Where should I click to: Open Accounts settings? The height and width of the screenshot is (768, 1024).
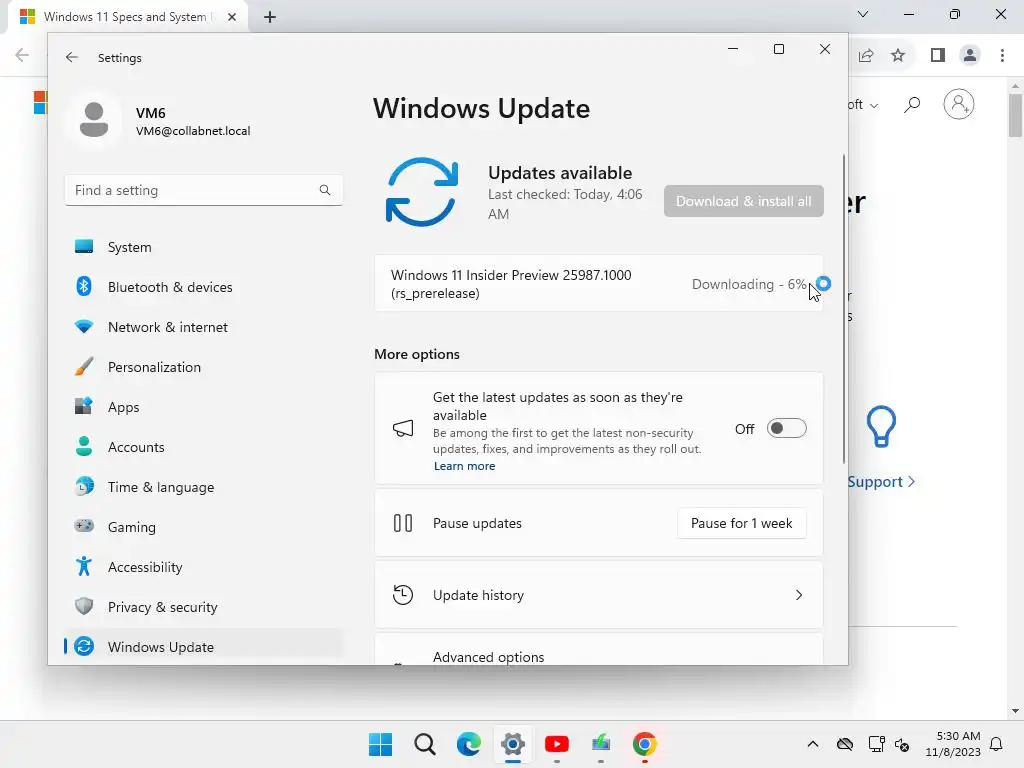[203, 447]
